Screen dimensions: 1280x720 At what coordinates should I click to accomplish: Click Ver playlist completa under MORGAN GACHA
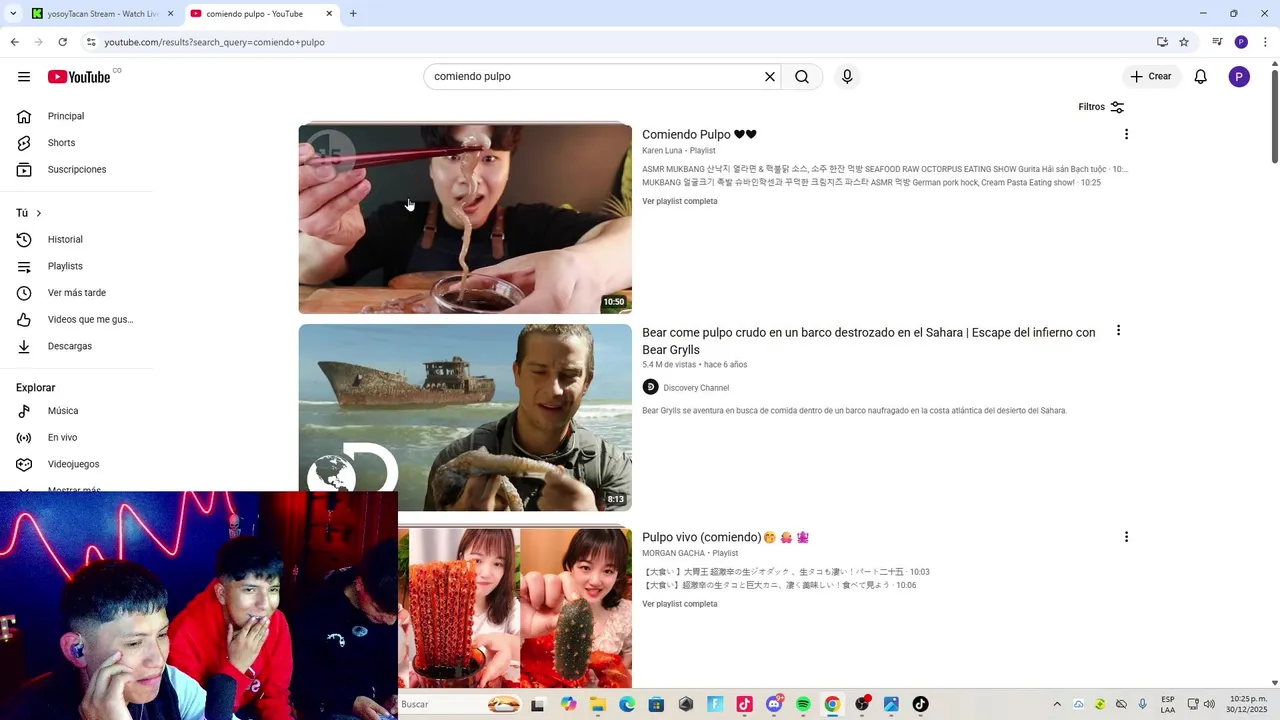(680, 605)
